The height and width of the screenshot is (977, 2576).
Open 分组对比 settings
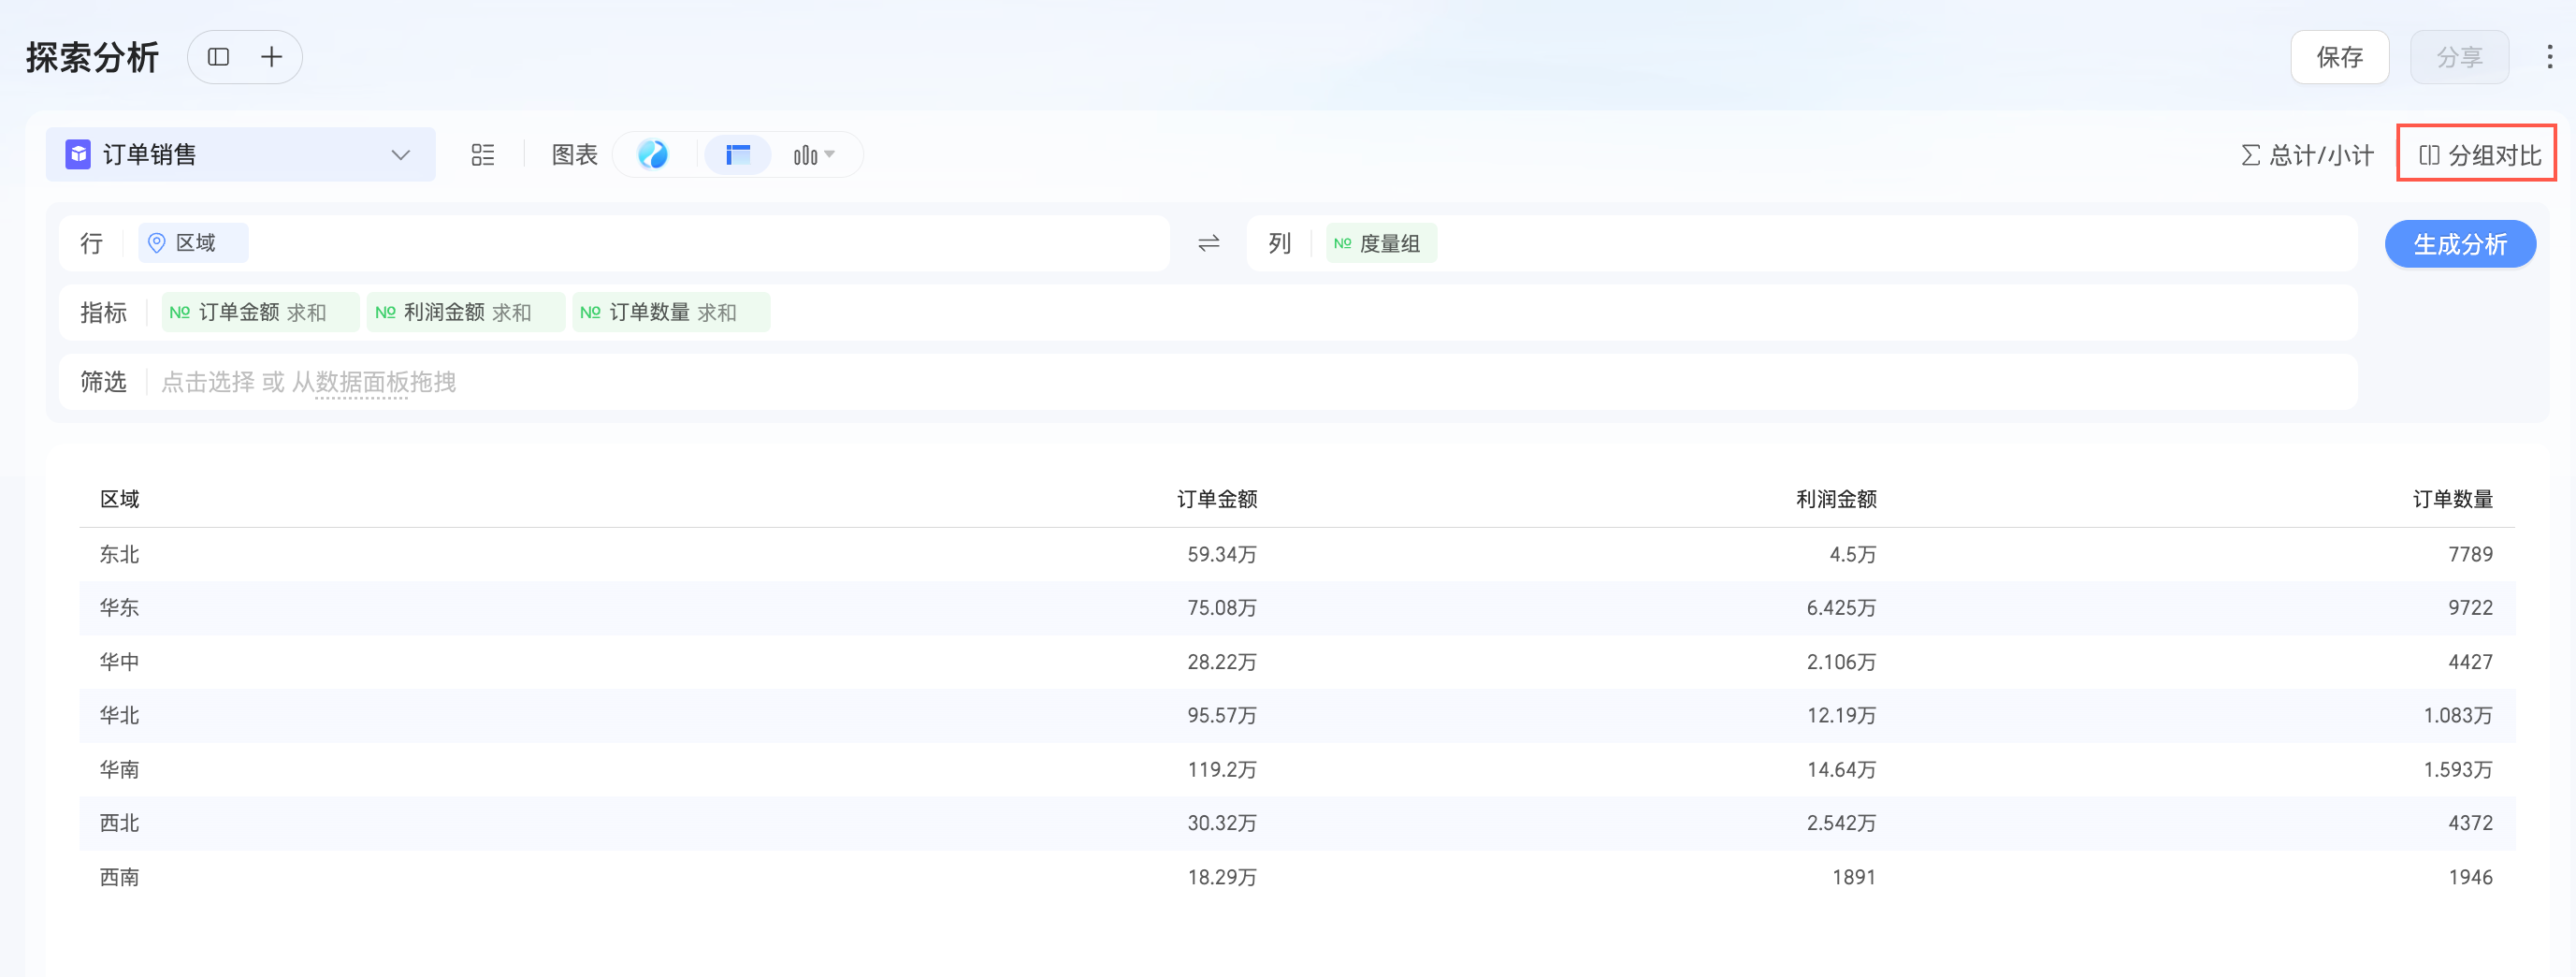2479,155
